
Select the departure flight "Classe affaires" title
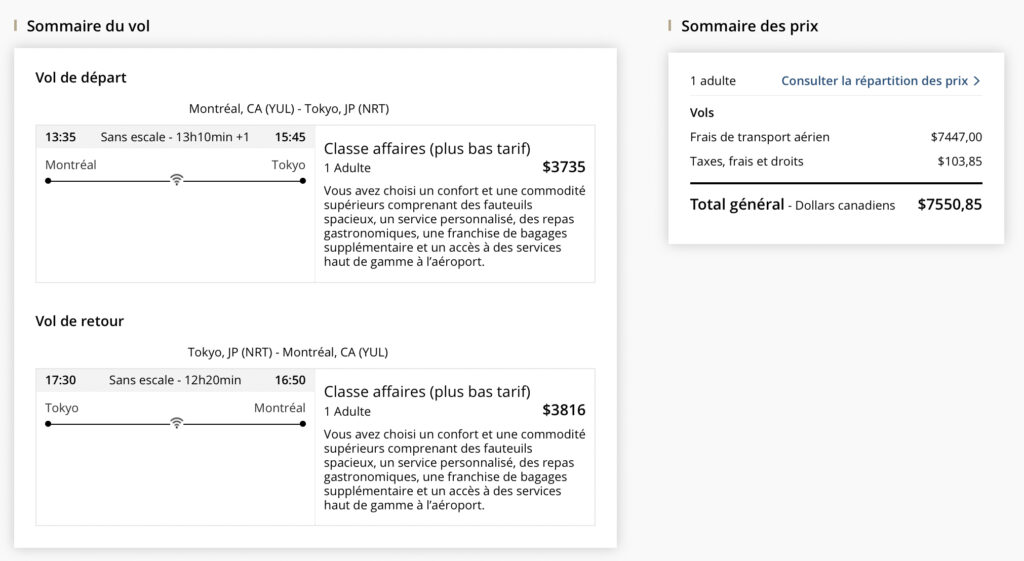[427, 148]
